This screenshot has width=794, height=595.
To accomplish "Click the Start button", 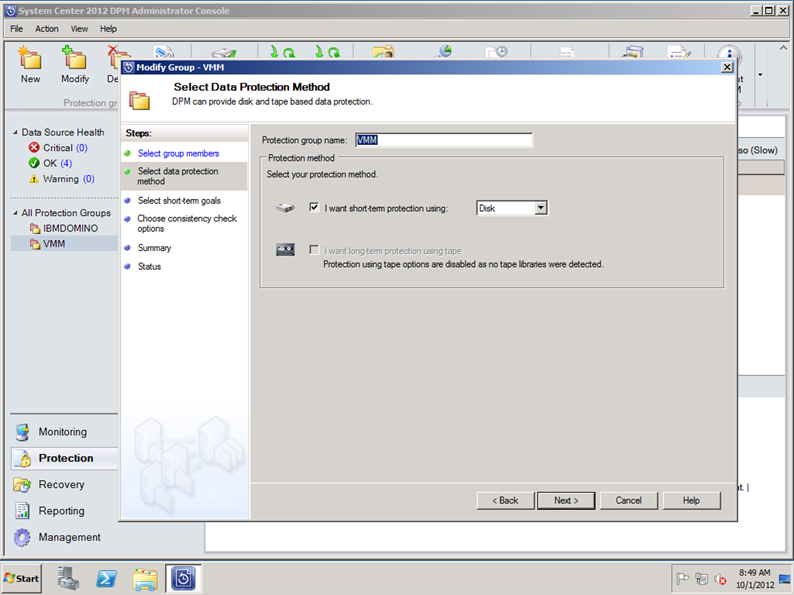I will (21, 578).
